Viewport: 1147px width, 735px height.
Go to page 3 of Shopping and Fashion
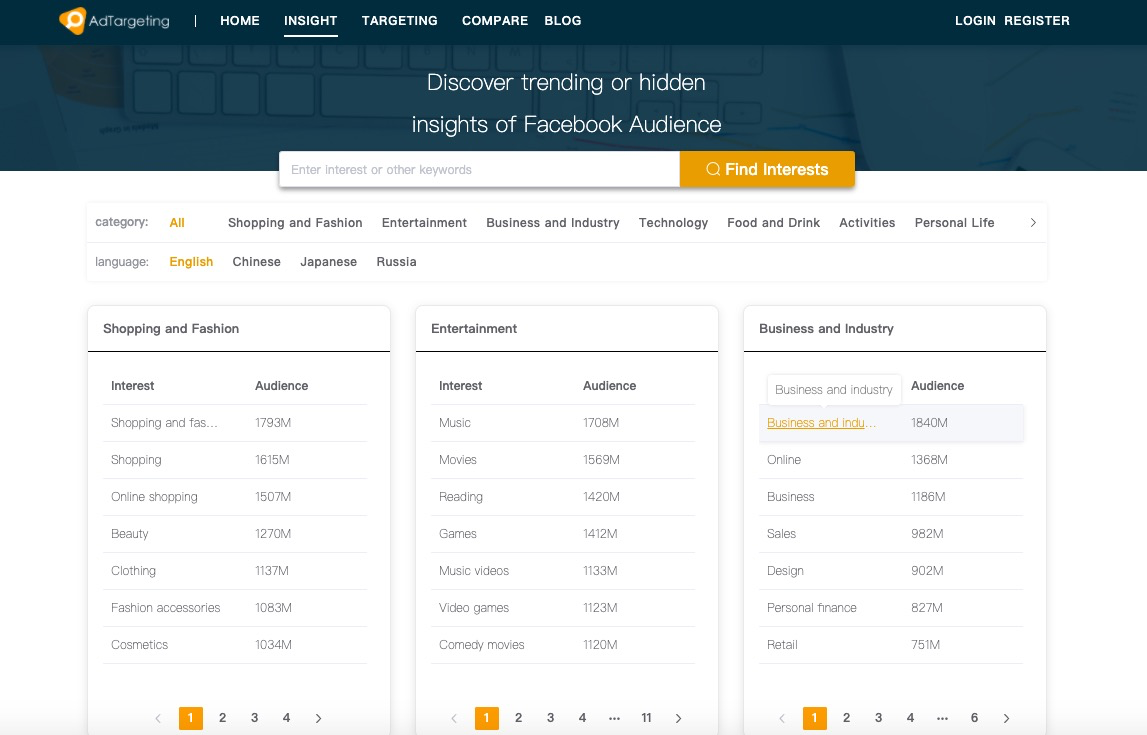tap(255, 718)
